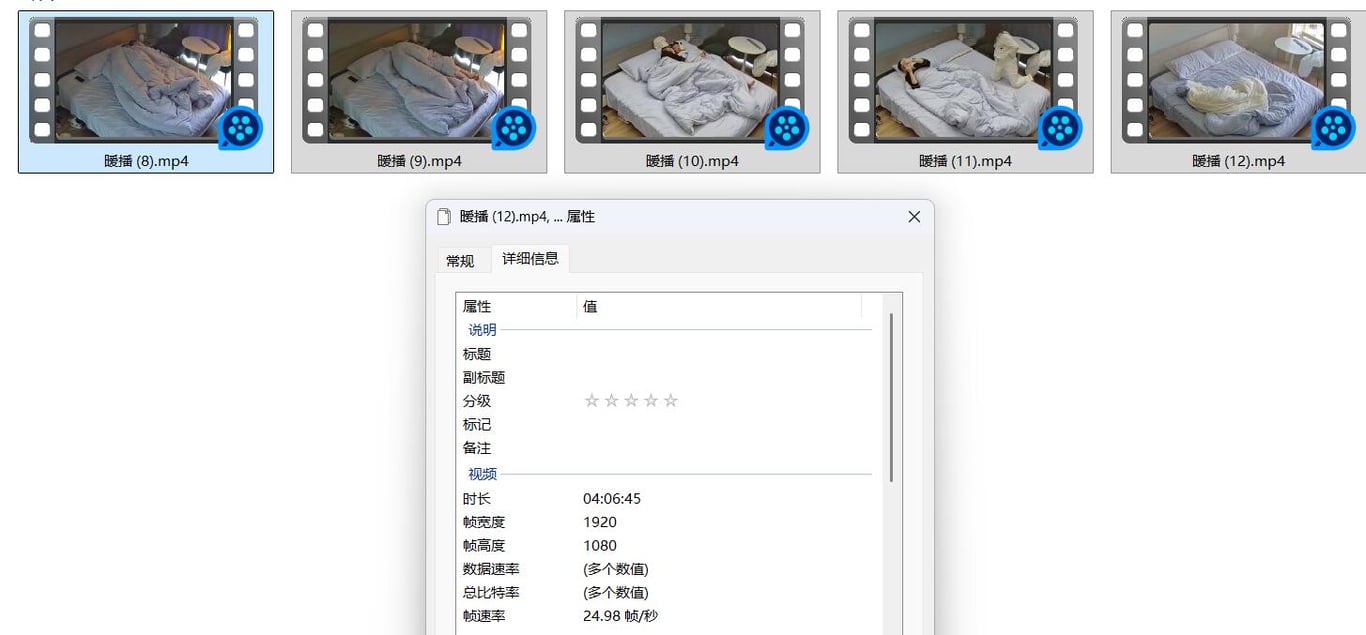Screen dimensions: 1366x635
Task: Close the properties dialog
Action: tap(914, 216)
